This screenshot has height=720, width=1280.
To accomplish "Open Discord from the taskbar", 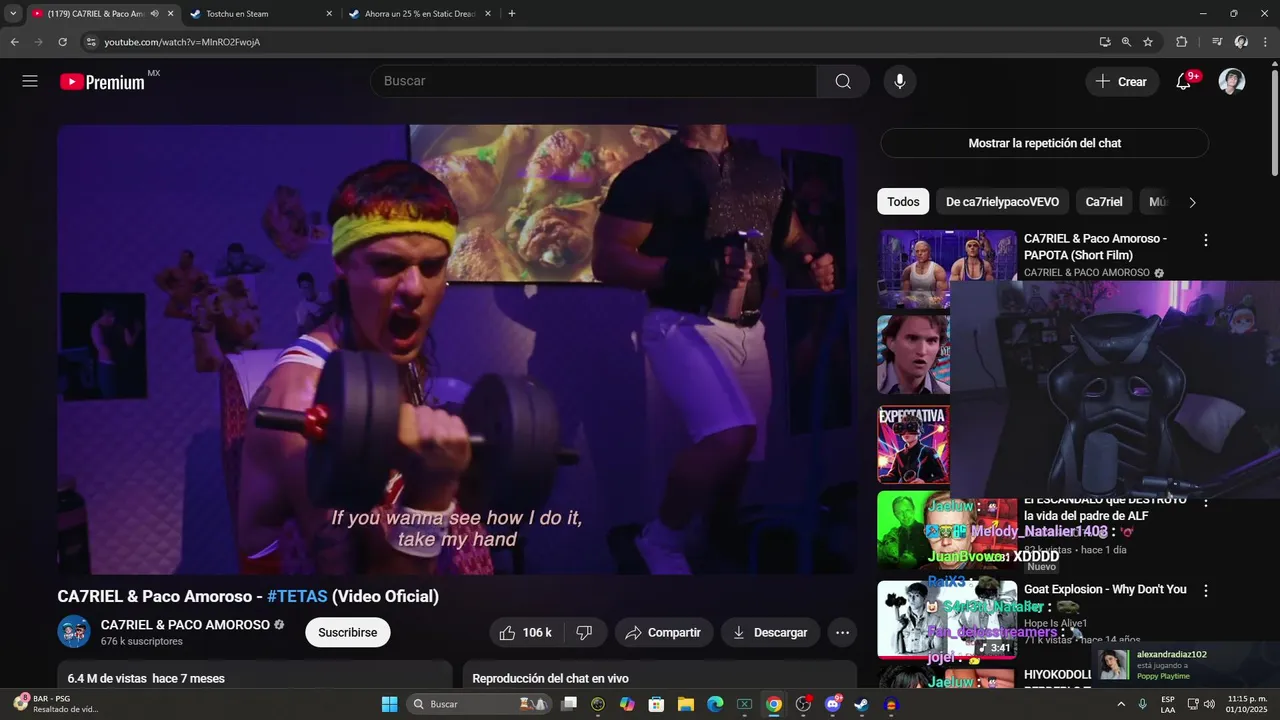I will (x=832, y=704).
